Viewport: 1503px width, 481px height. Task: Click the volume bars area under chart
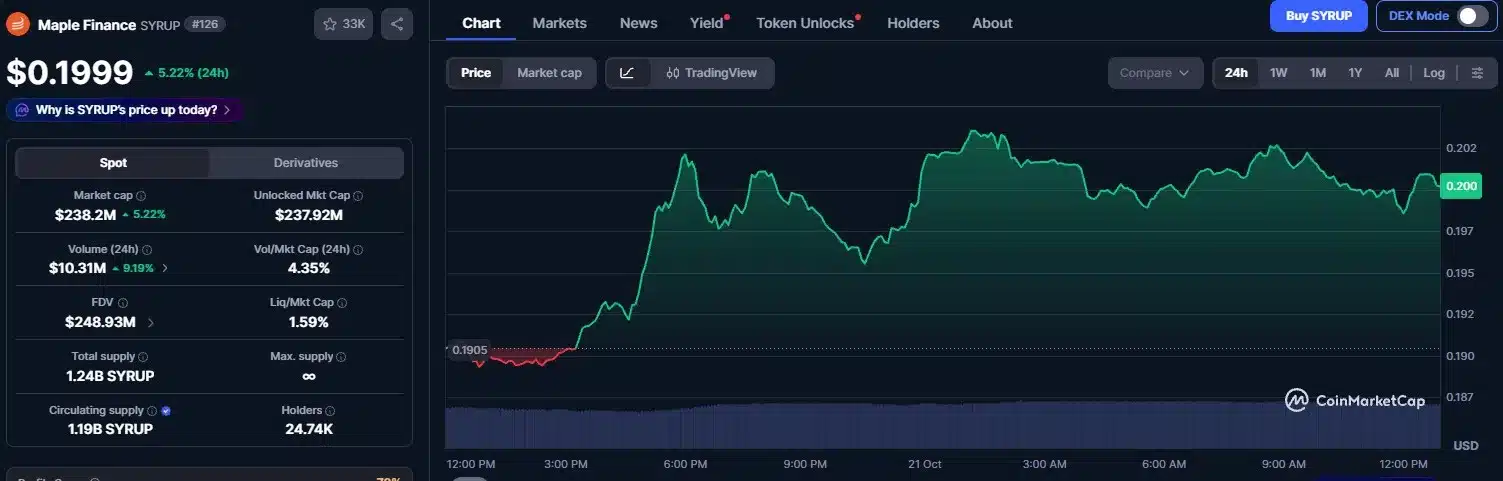click(x=942, y=425)
